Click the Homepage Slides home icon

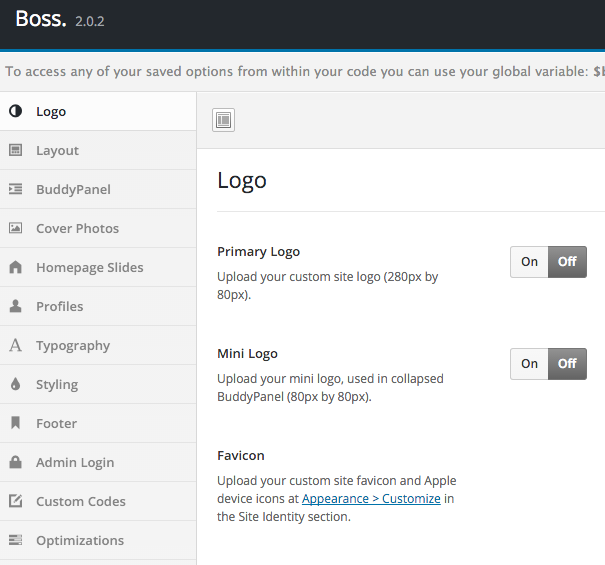click(15, 267)
